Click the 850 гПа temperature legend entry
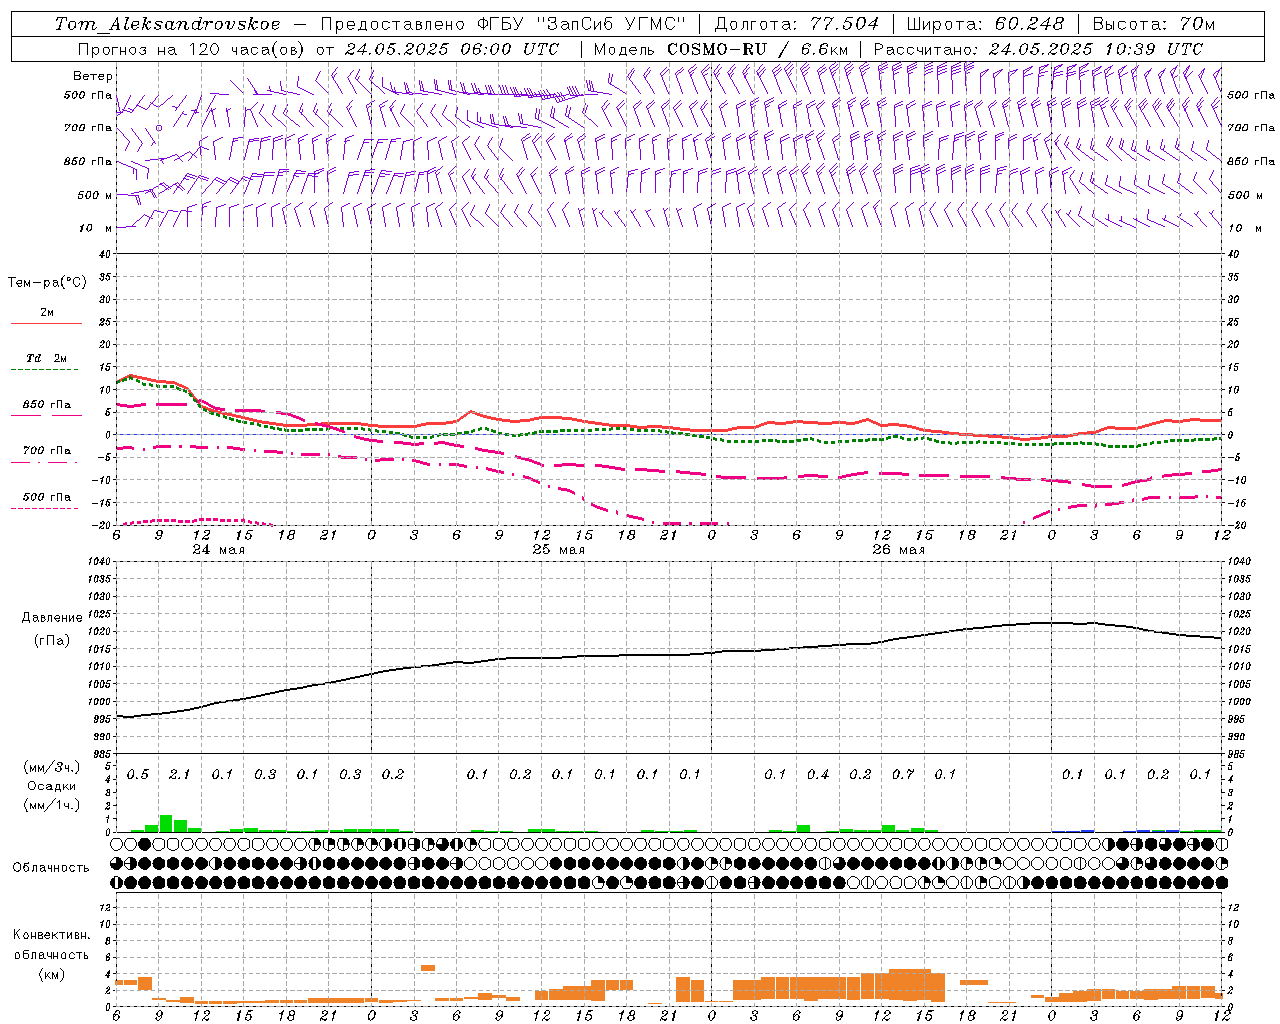1280x1024 pixels. [47, 405]
